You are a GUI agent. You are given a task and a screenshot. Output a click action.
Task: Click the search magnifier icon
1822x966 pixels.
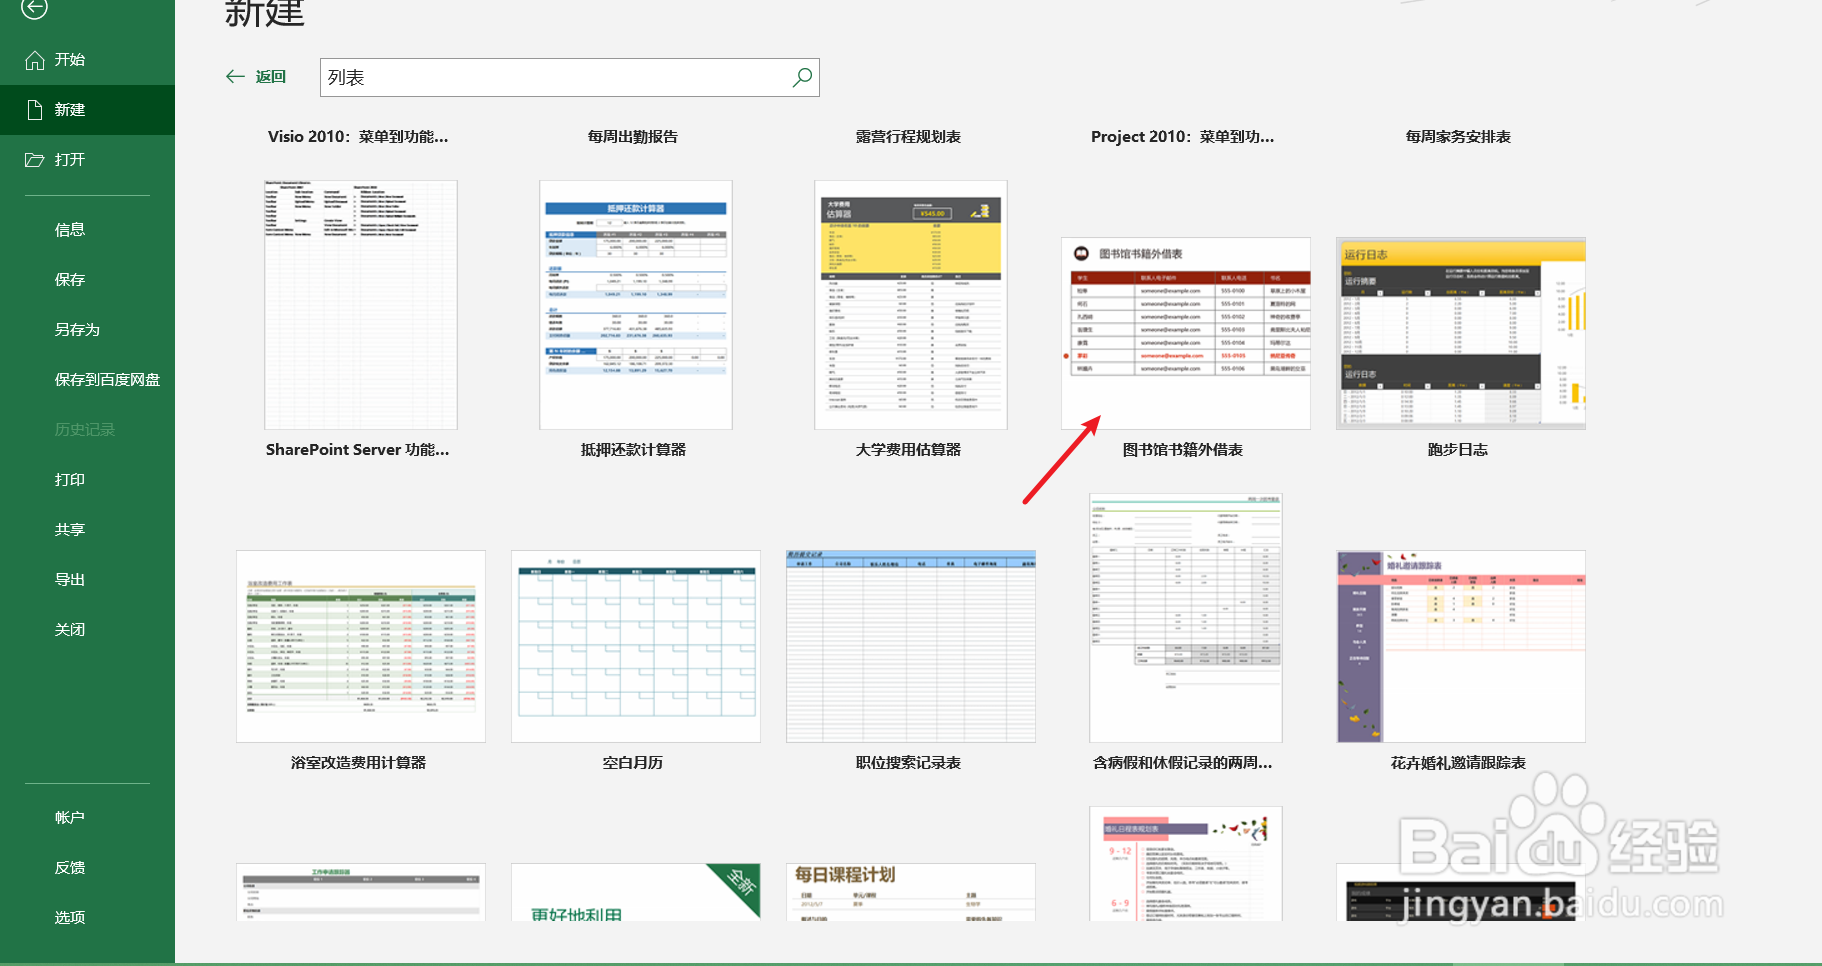(802, 77)
